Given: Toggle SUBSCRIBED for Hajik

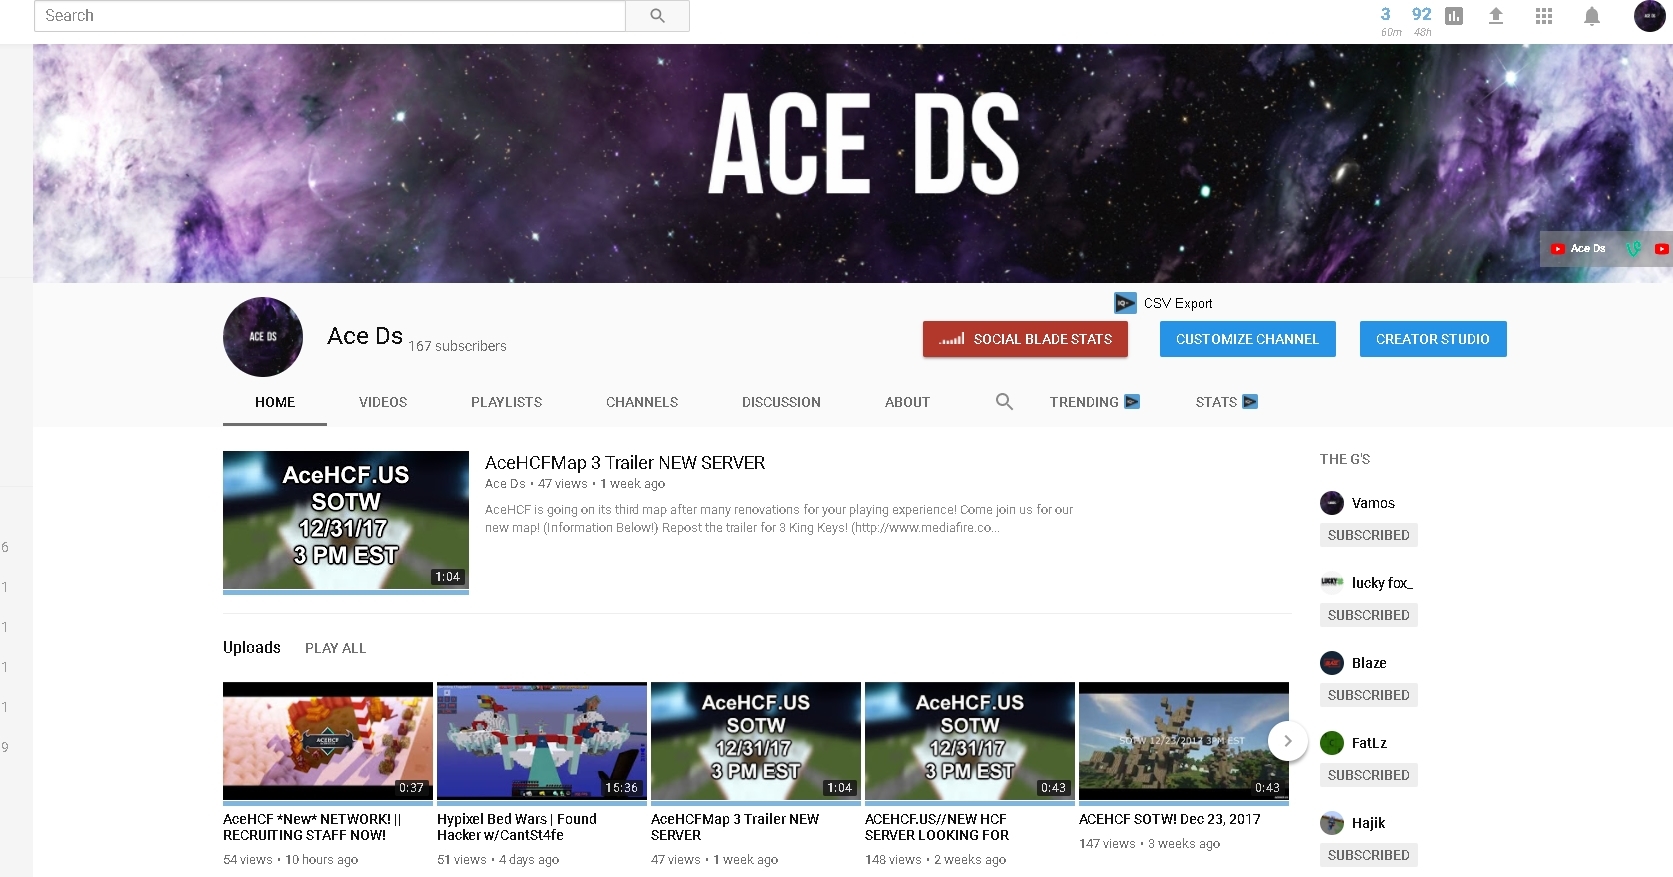Looking at the screenshot, I should point(1368,855).
